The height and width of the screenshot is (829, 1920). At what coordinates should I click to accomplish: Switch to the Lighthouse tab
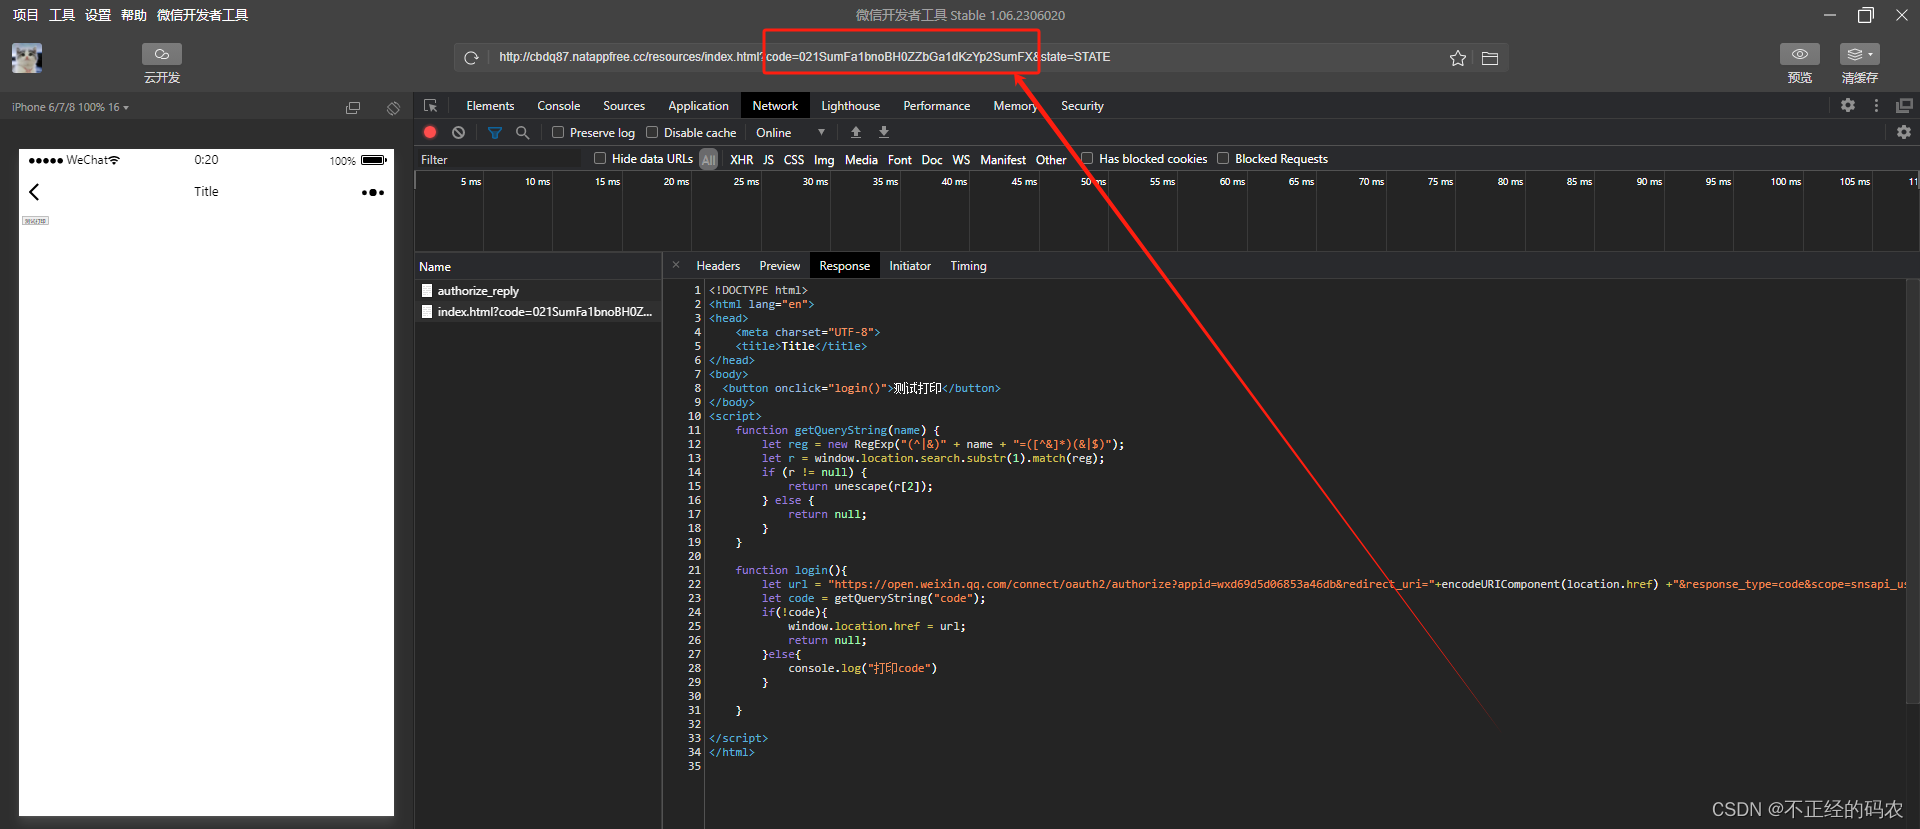tap(851, 105)
